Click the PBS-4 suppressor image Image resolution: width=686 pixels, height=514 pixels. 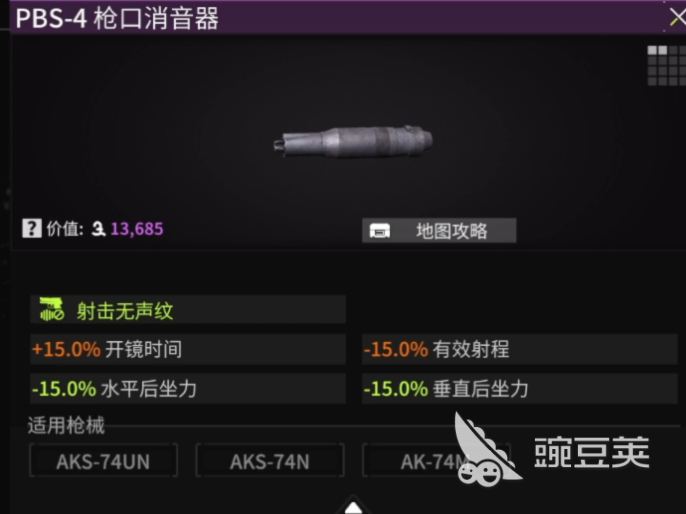click(353, 141)
